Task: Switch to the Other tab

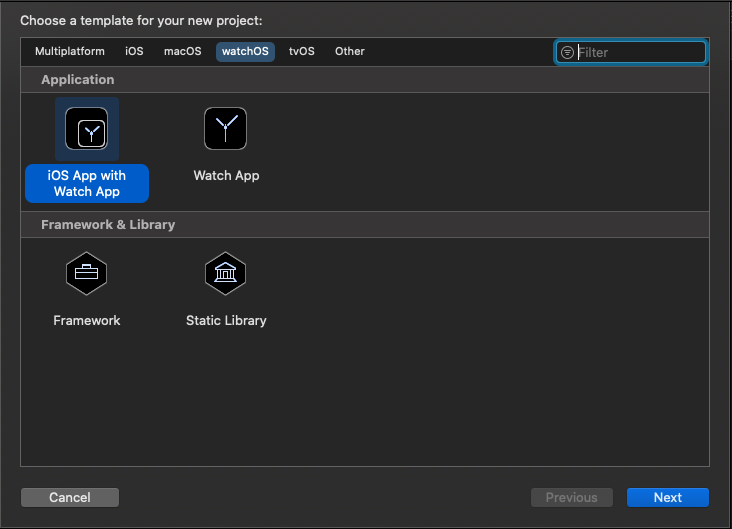Action: coord(350,51)
